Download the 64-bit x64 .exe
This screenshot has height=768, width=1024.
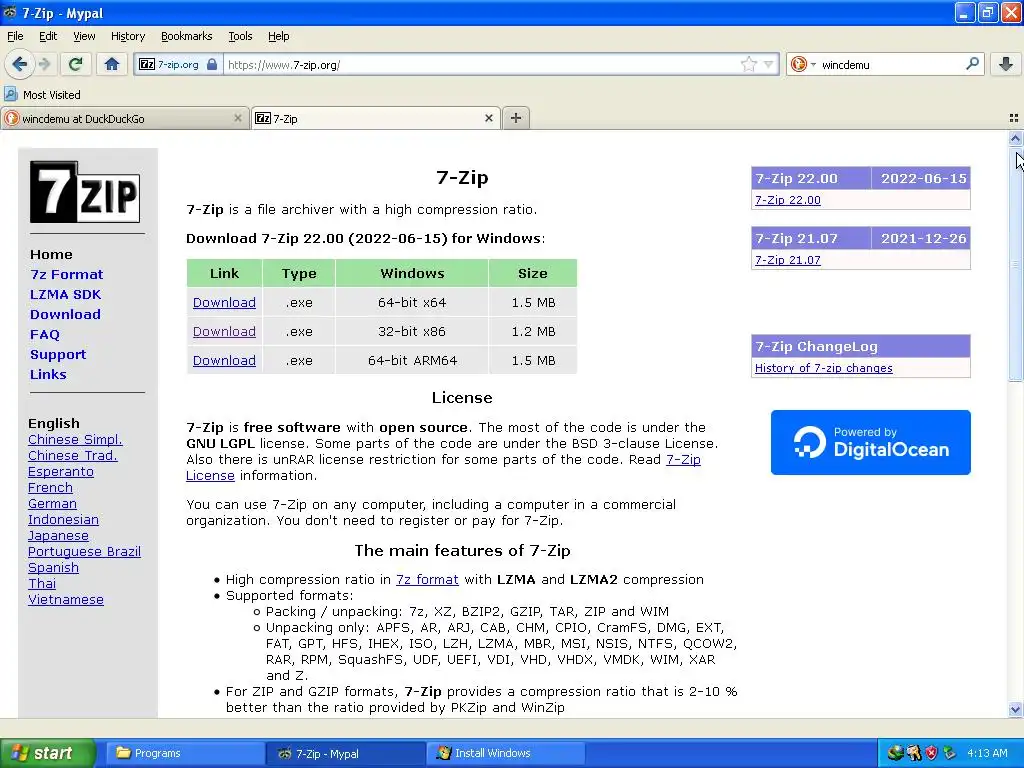click(224, 302)
